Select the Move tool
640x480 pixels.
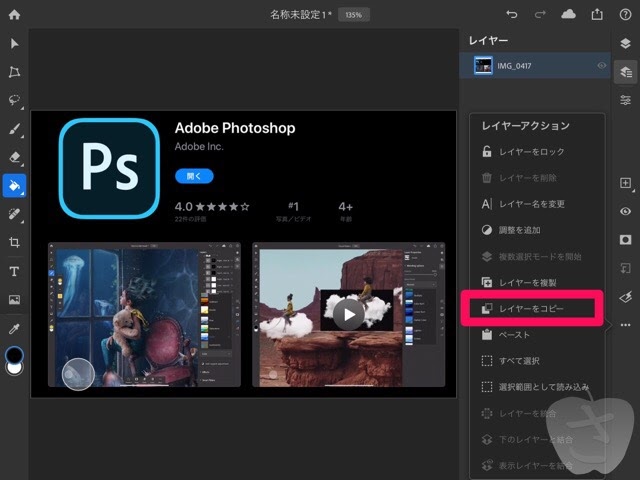tap(14, 43)
